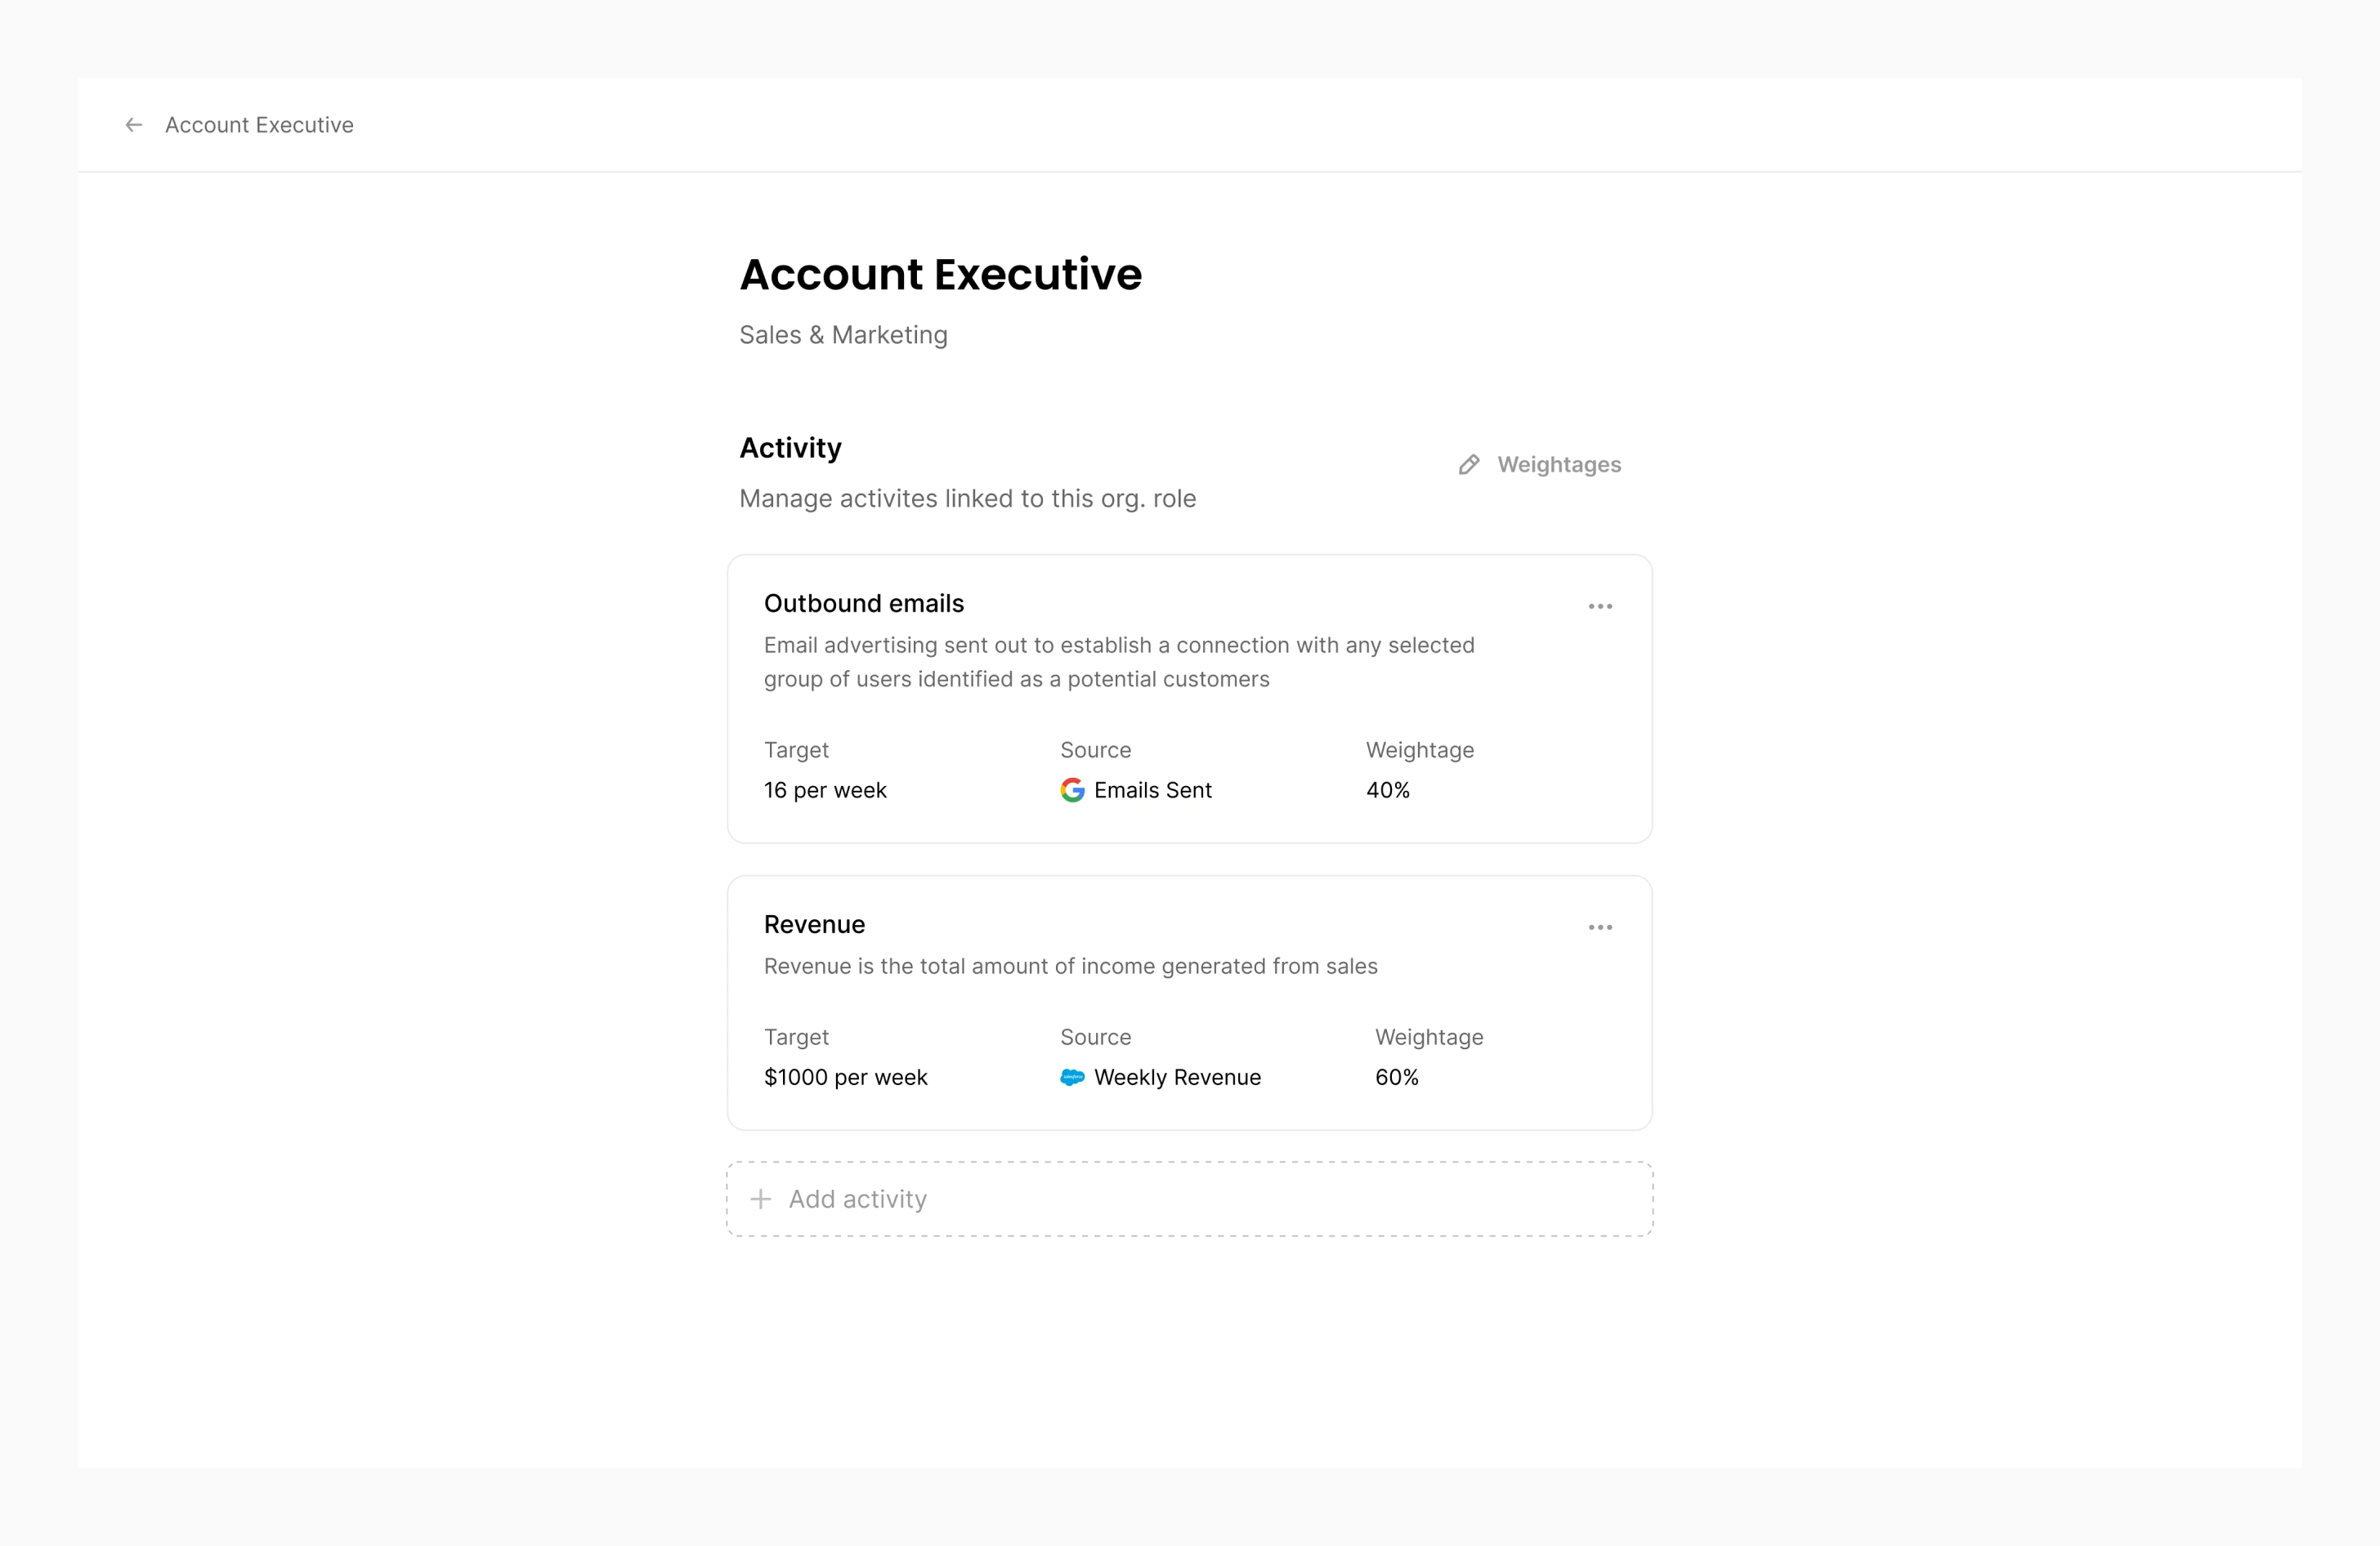Click the 40% weightage value
This screenshot has height=1546, width=2380.
click(1388, 791)
